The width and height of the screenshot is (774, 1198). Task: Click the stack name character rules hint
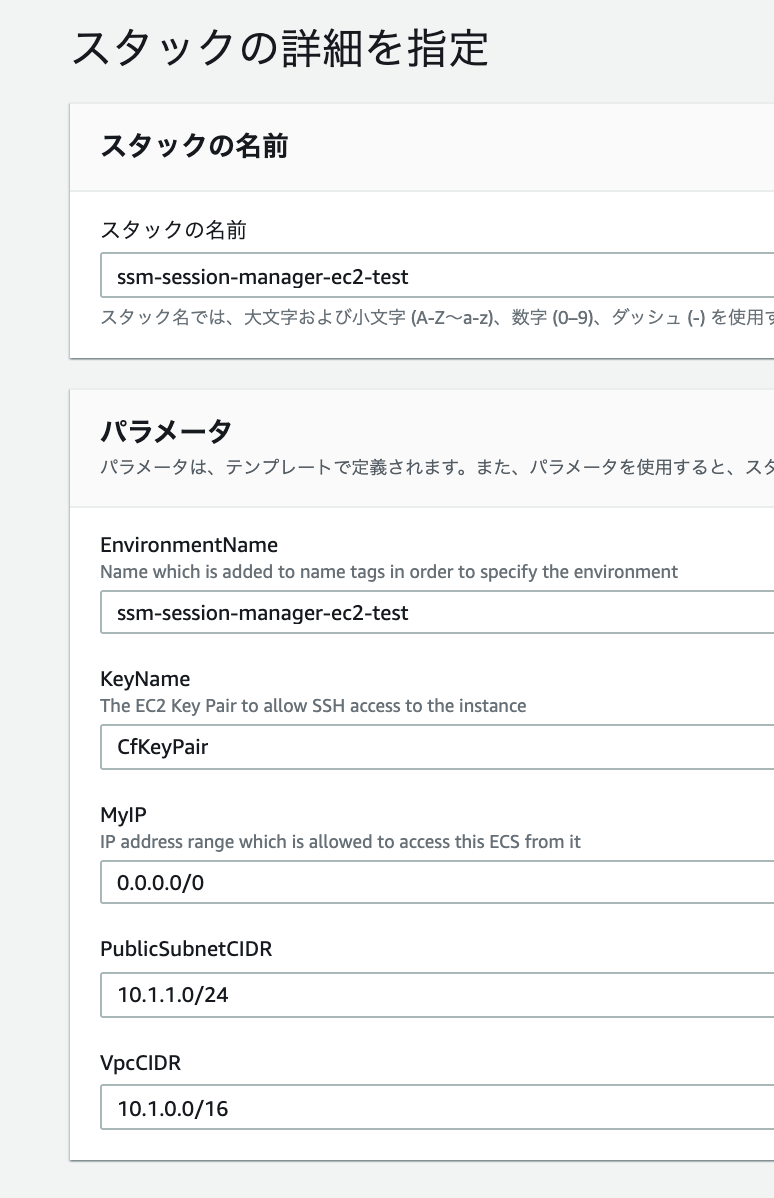click(437, 317)
